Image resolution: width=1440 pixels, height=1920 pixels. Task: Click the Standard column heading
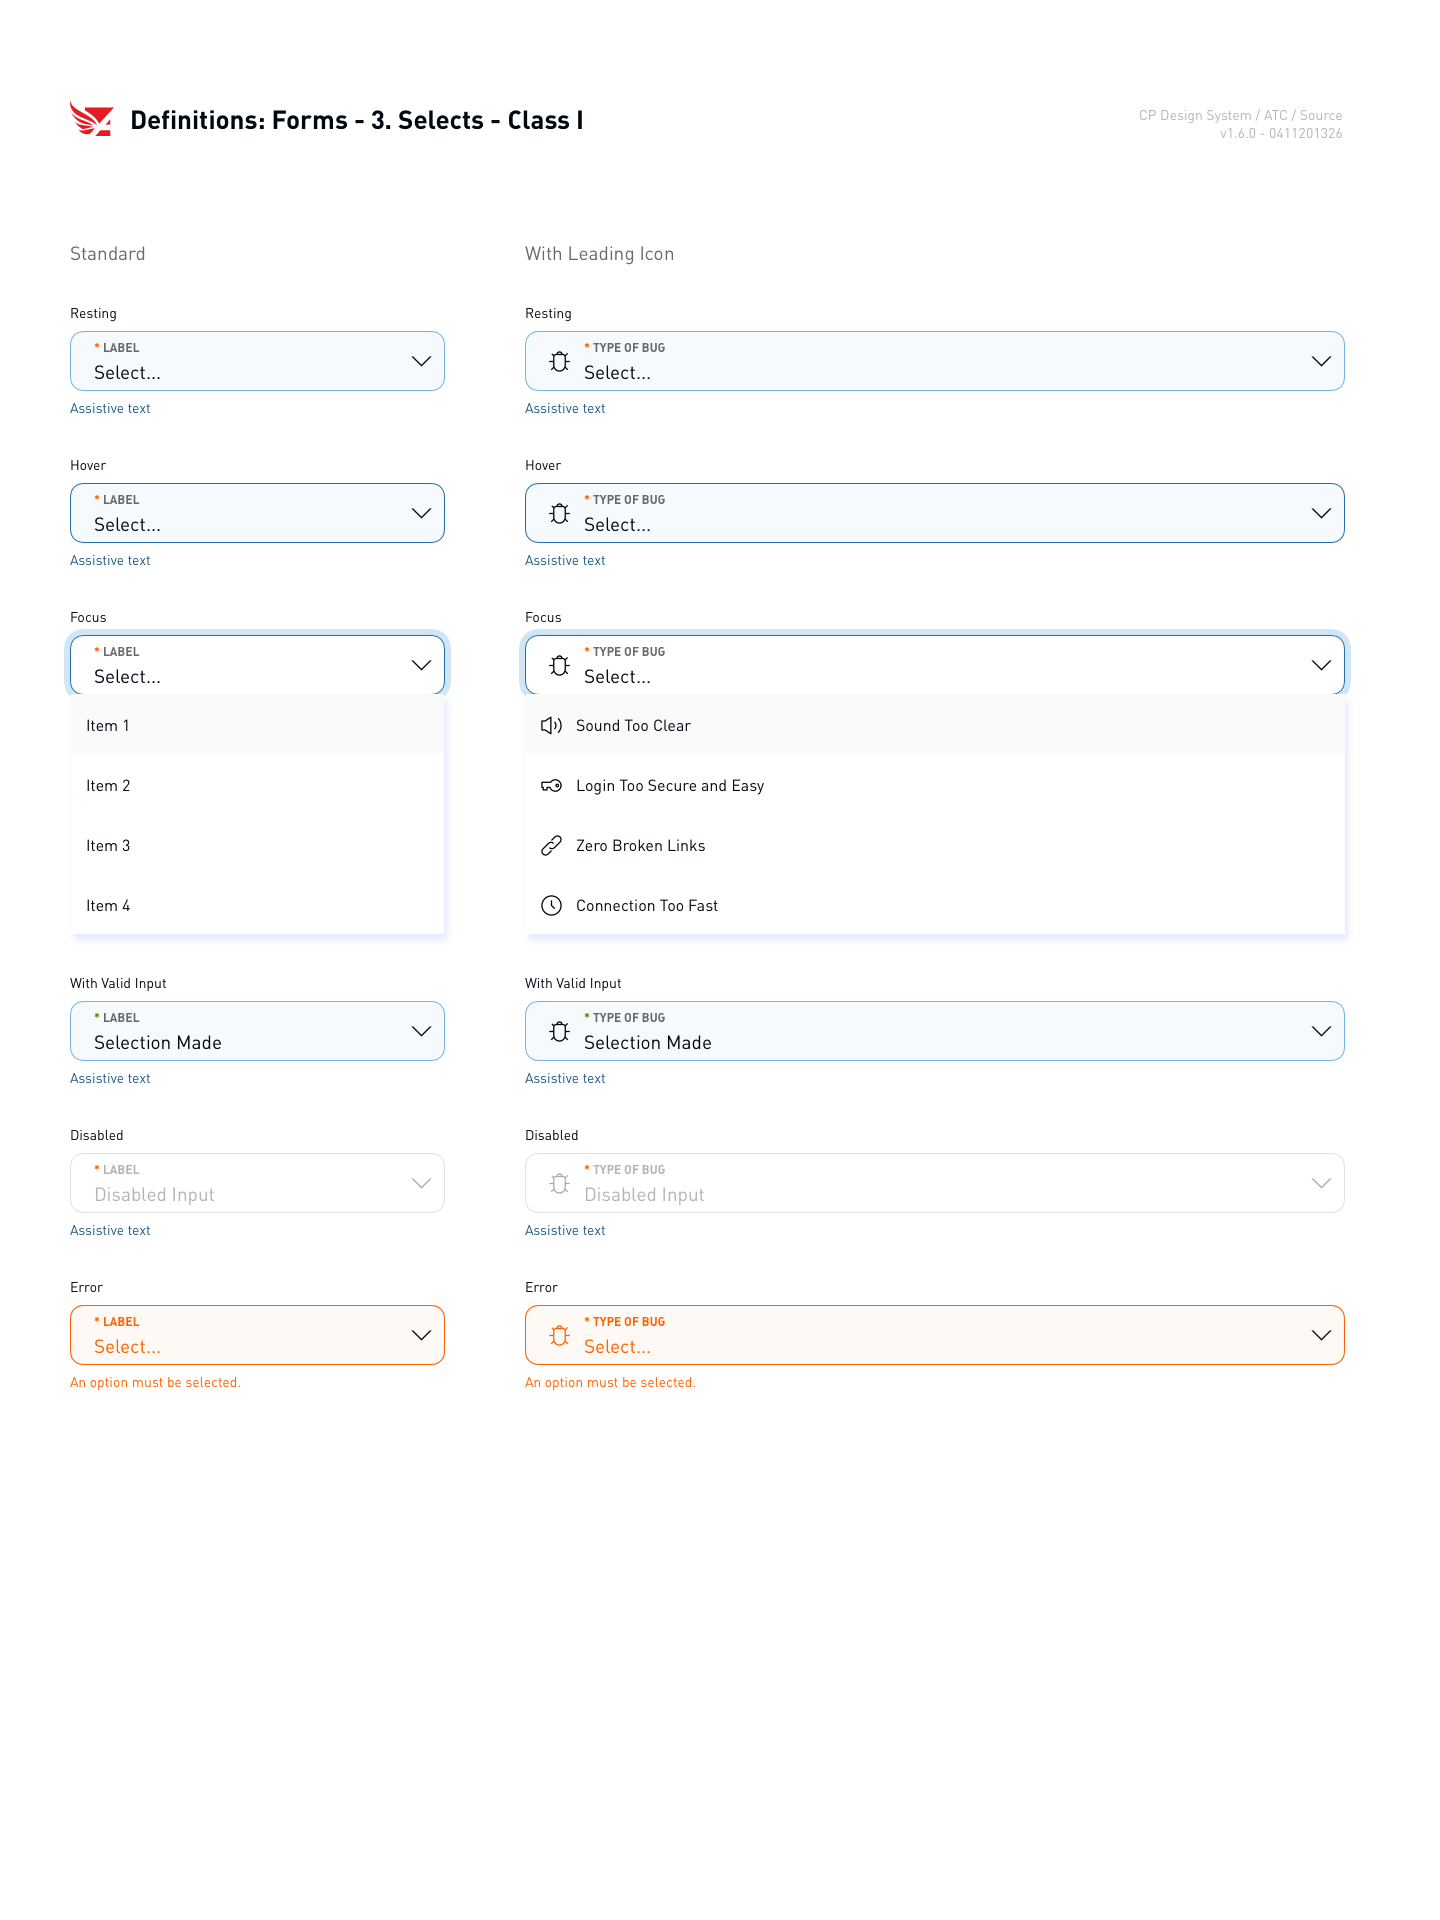click(x=108, y=254)
